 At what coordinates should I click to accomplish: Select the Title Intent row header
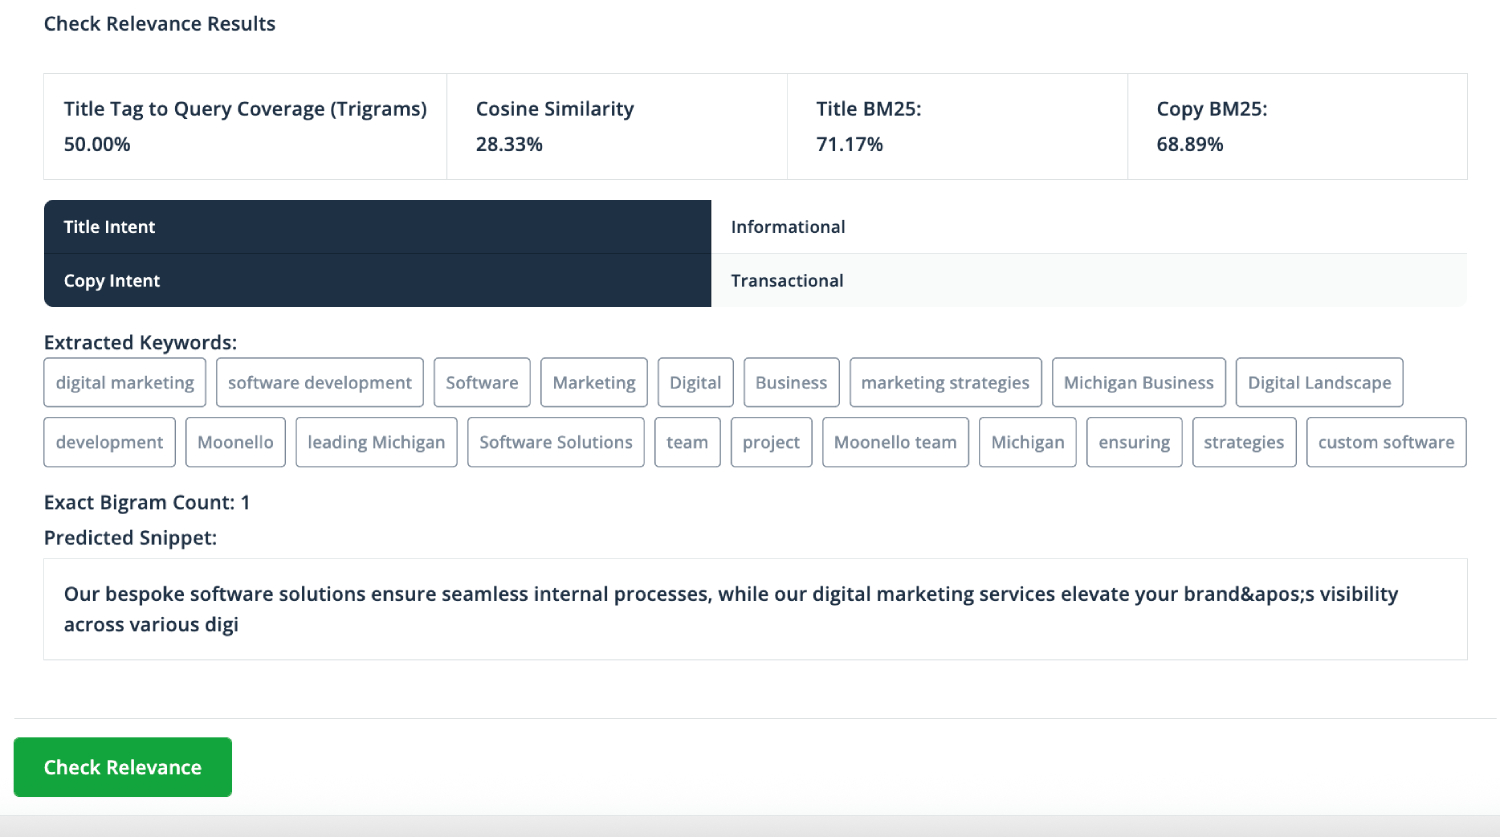(377, 227)
